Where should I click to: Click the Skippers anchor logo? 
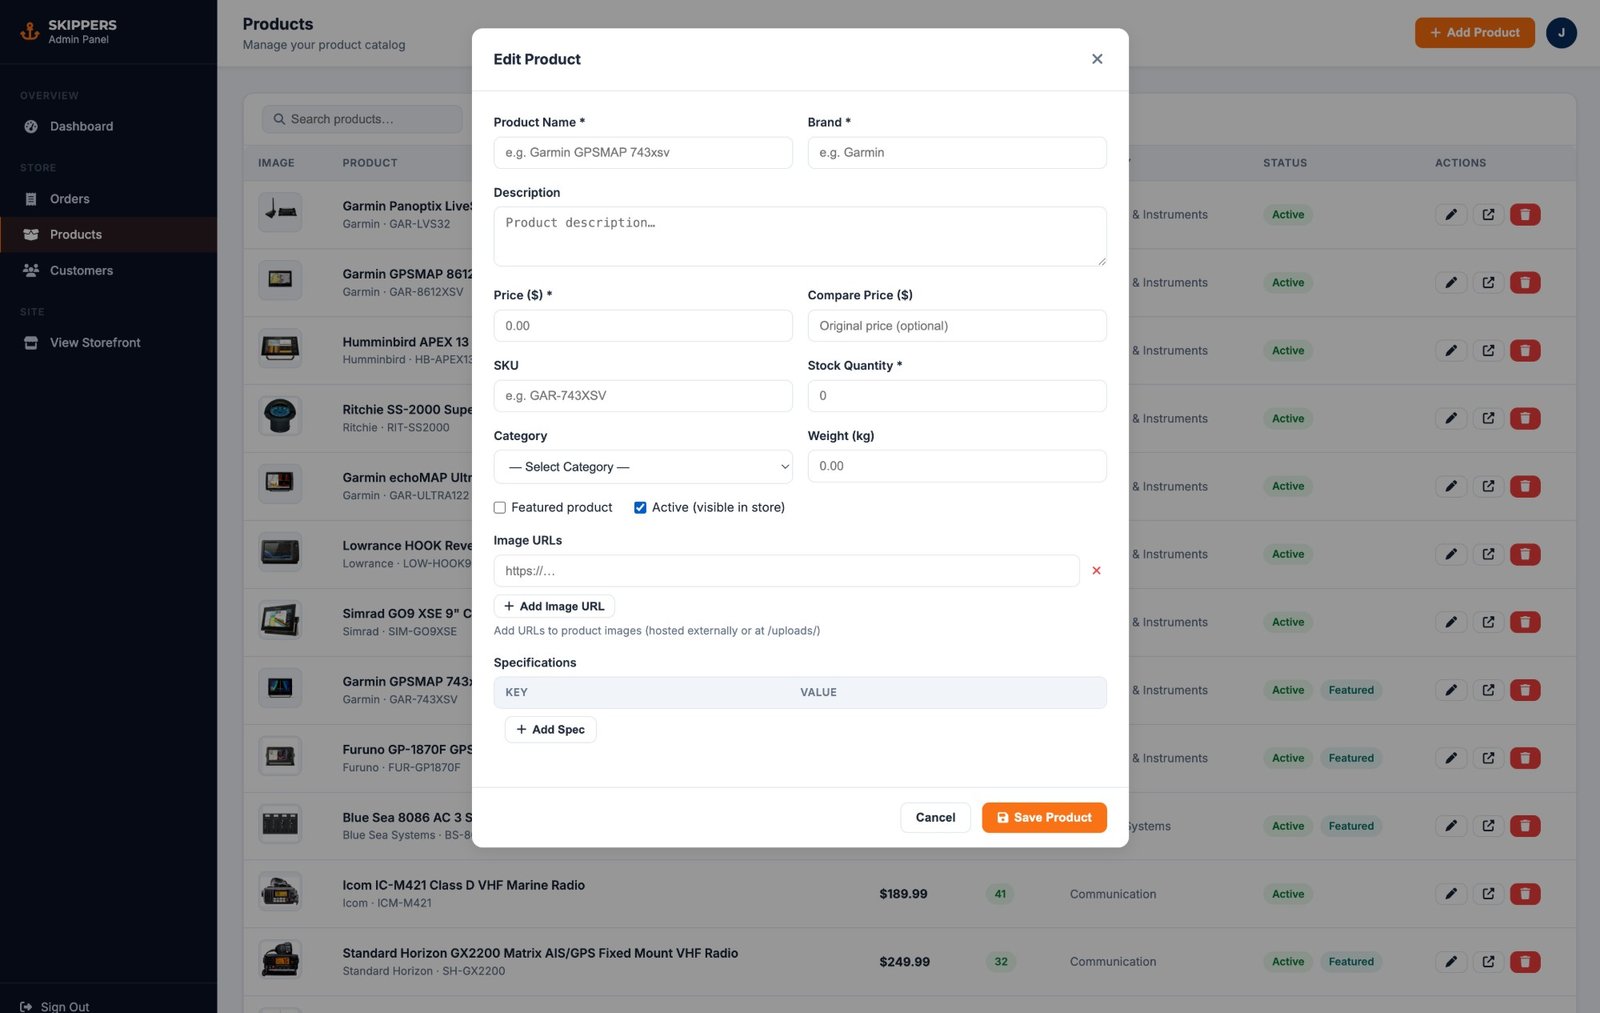pyautogui.click(x=30, y=32)
